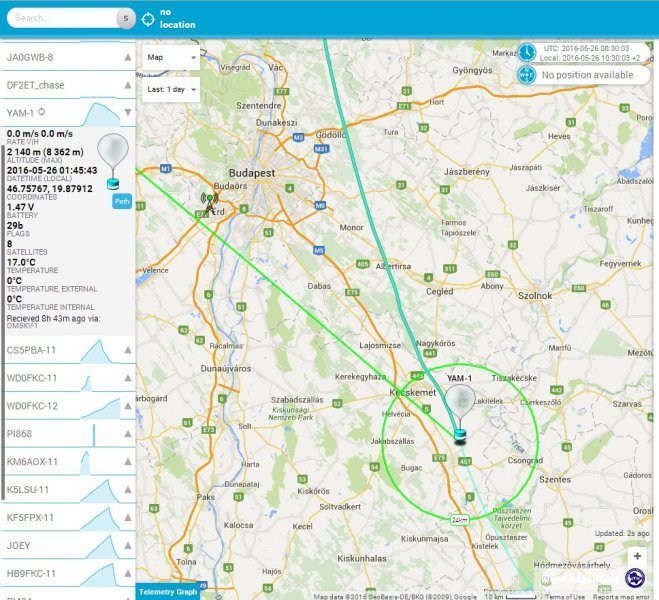Select the YAM-1 list title
This screenshot has height=600, width=659.
(20, 113)
